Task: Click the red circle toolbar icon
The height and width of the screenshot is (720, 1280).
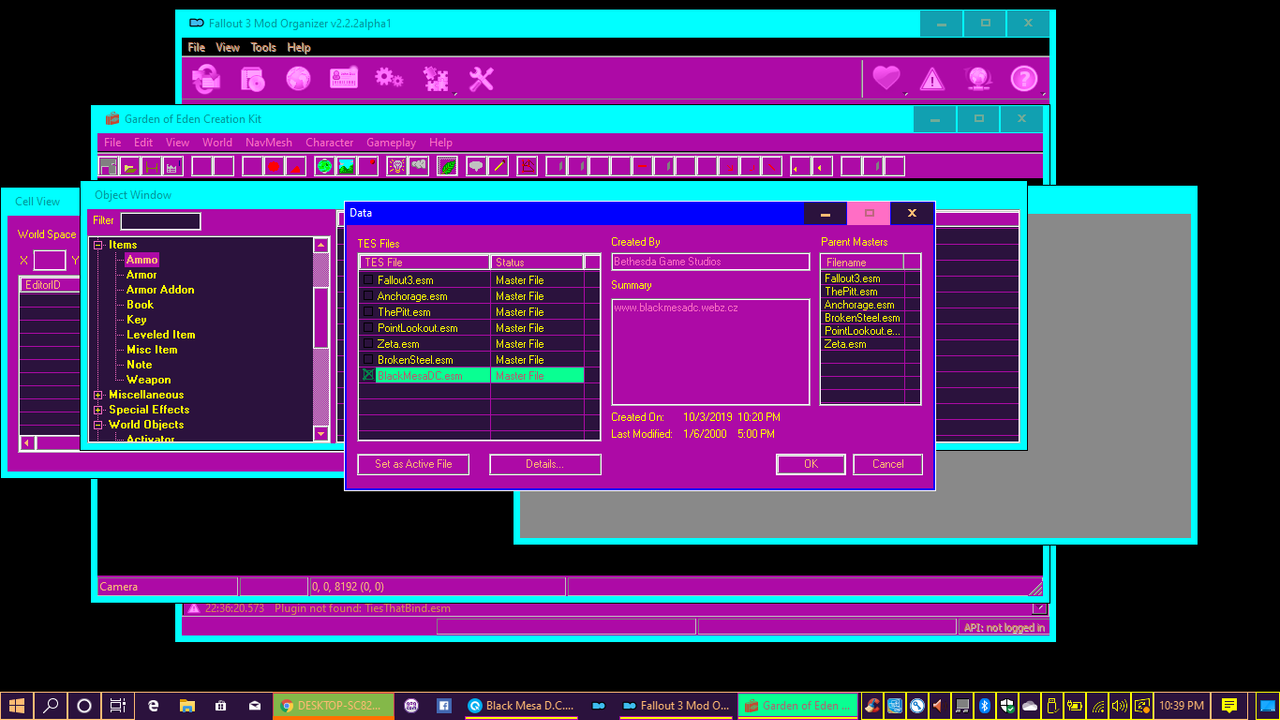Action: 273,166
